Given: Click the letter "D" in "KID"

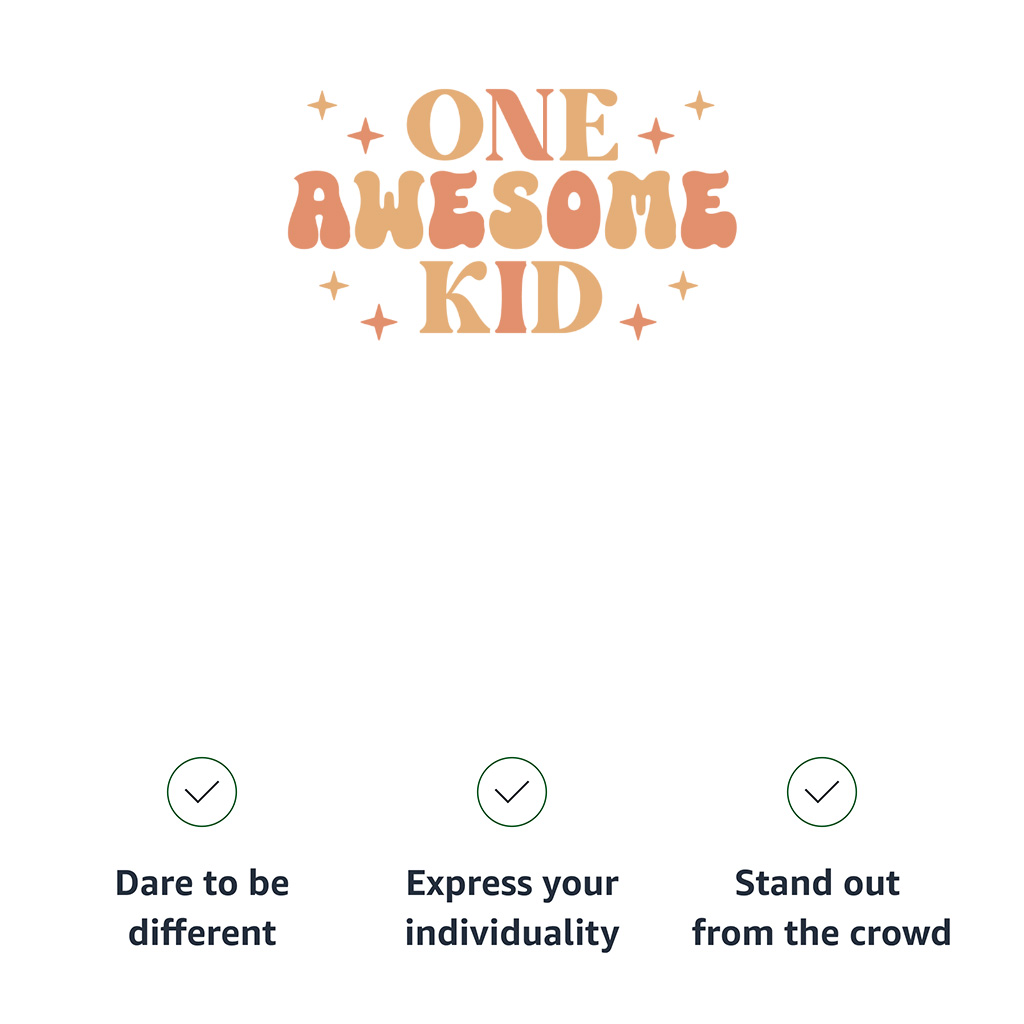Looking at the screenshot, I should (x=566, y=298).
